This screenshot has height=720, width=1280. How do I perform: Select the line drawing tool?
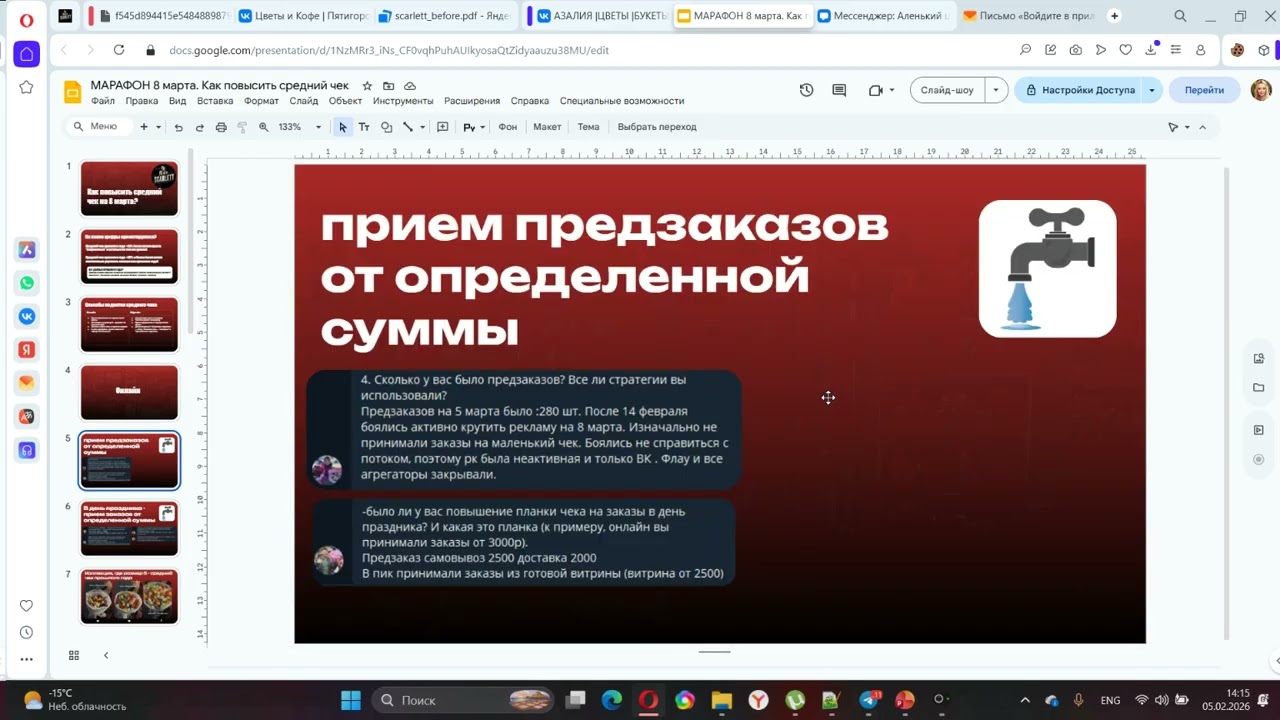(408, 127)
